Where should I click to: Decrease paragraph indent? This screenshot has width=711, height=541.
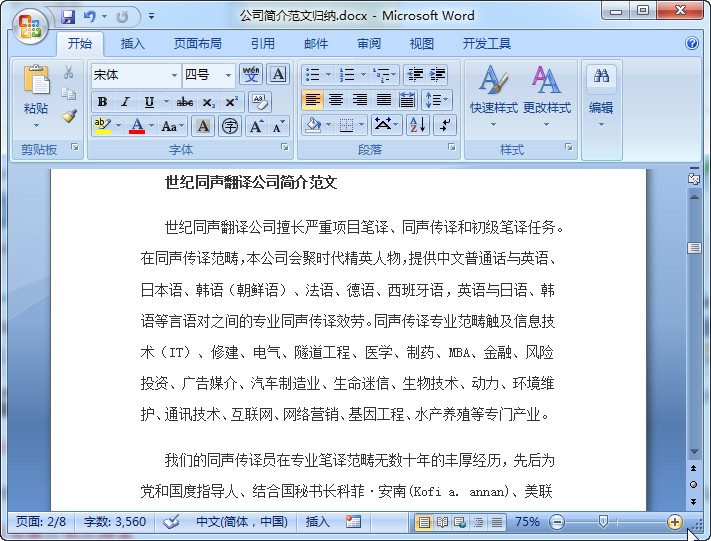(415, 74)
